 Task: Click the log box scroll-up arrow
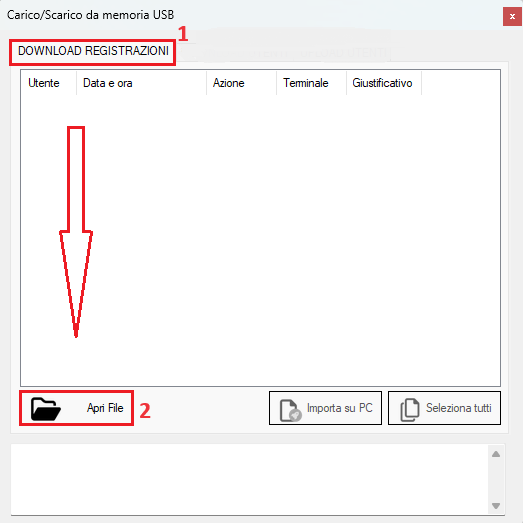(496, 454)
